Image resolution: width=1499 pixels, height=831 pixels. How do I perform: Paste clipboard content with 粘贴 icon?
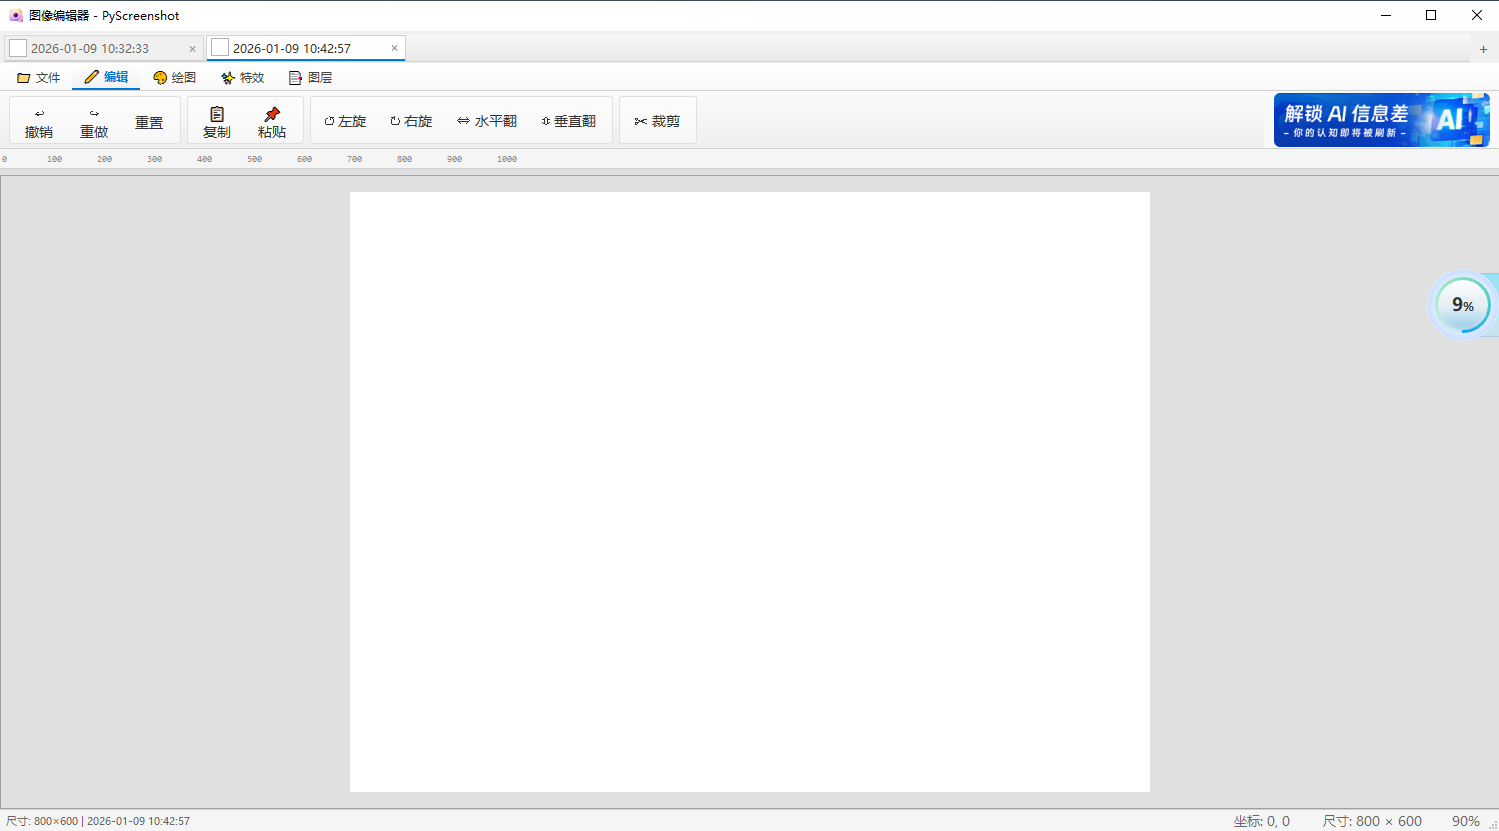[270, 120]
